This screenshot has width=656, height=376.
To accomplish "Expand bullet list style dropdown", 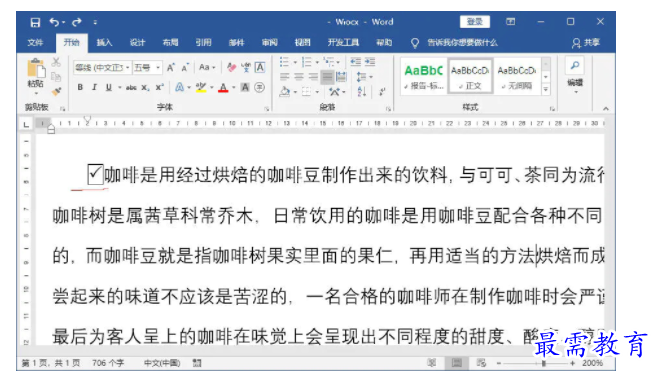I will (x=295, y=62).
